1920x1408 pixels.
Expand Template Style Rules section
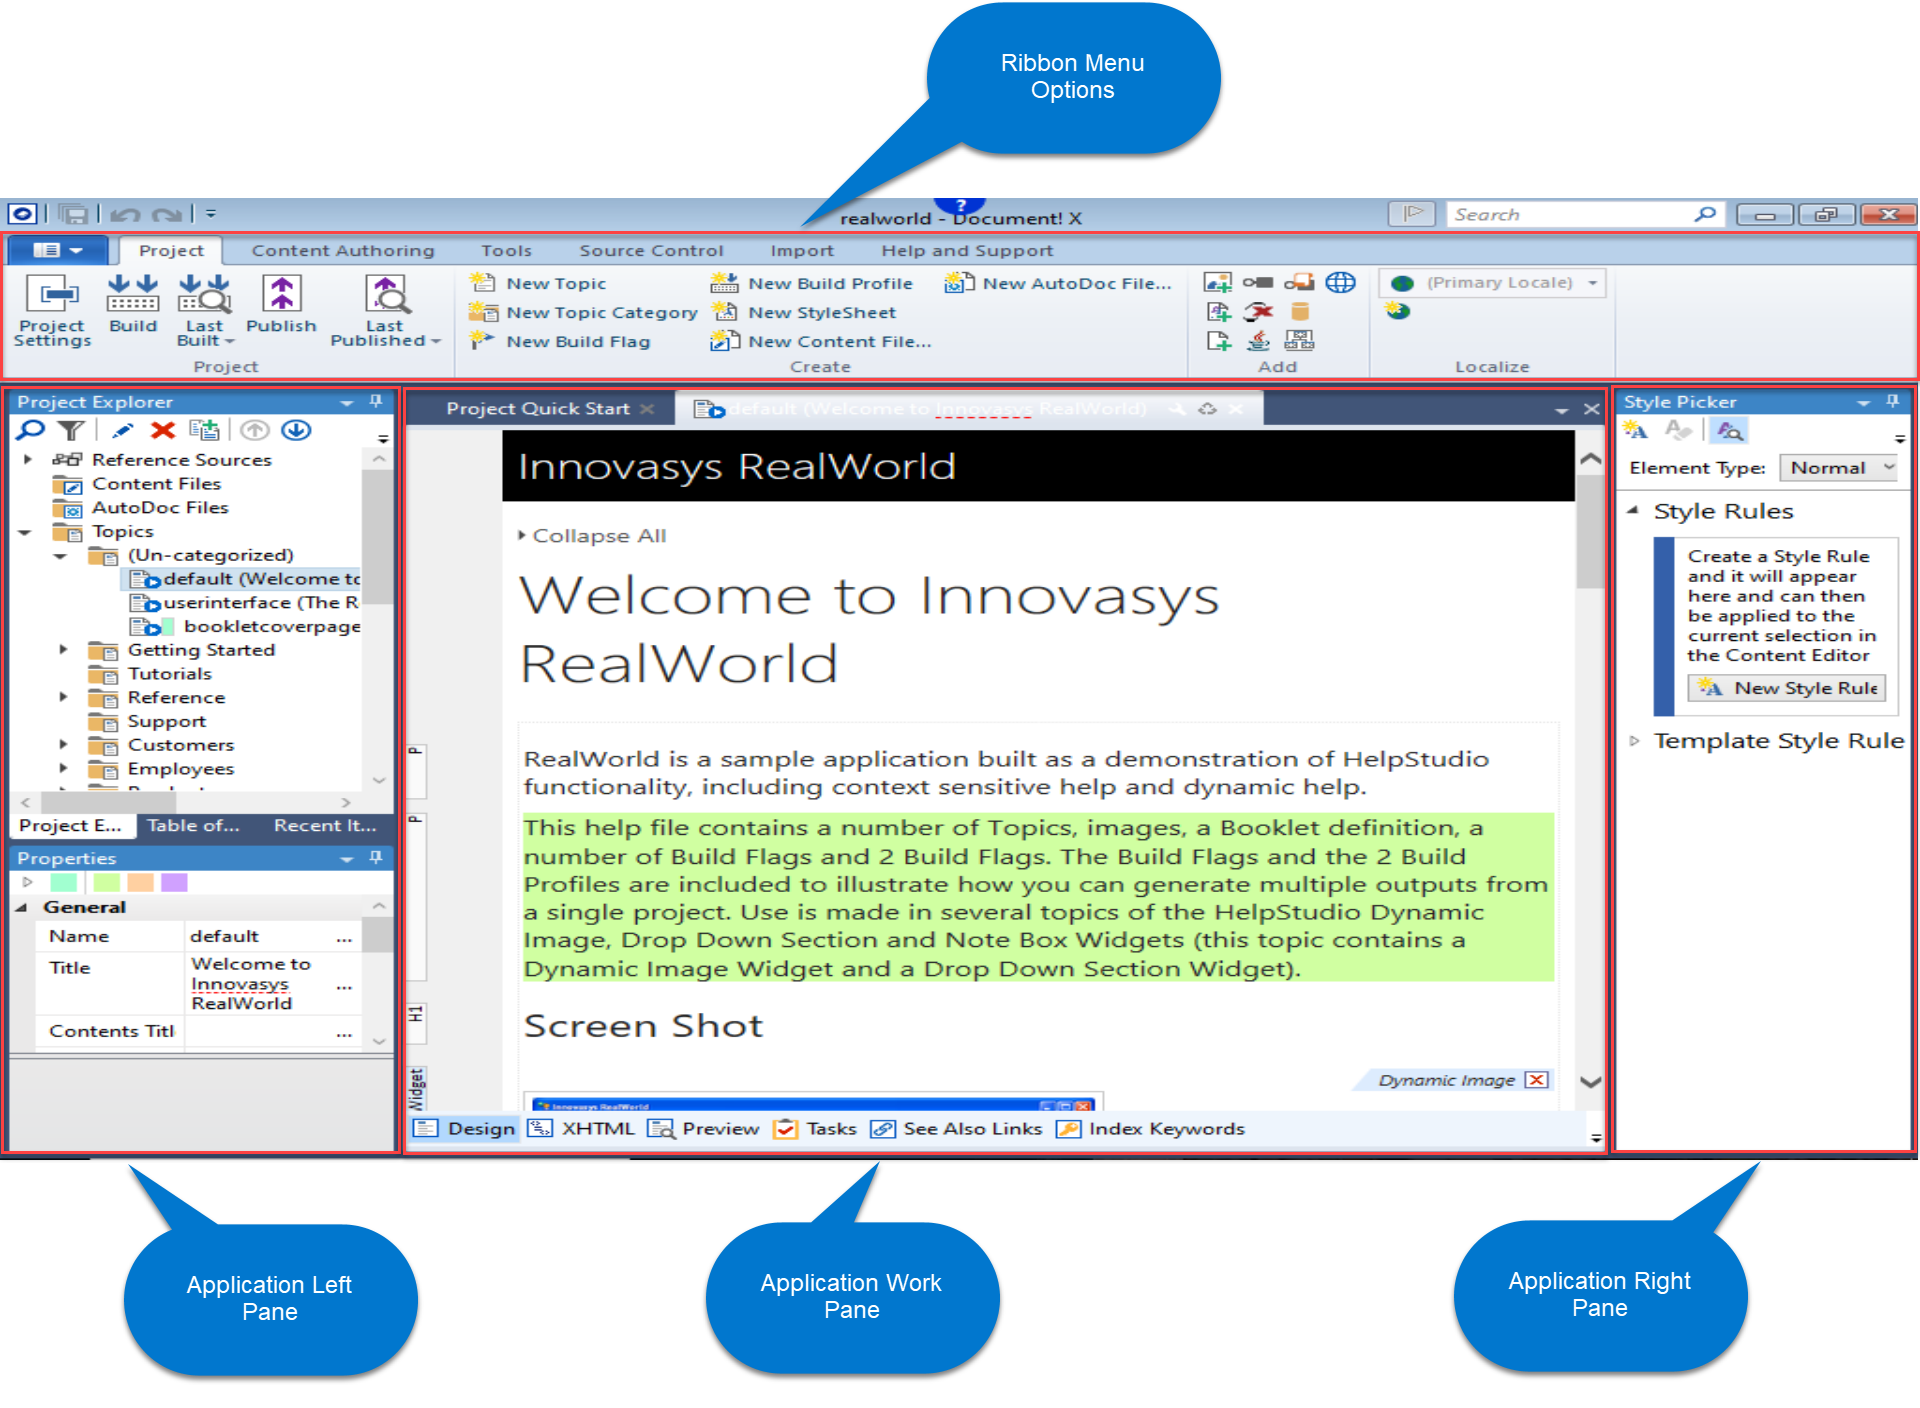[1635, 741]
